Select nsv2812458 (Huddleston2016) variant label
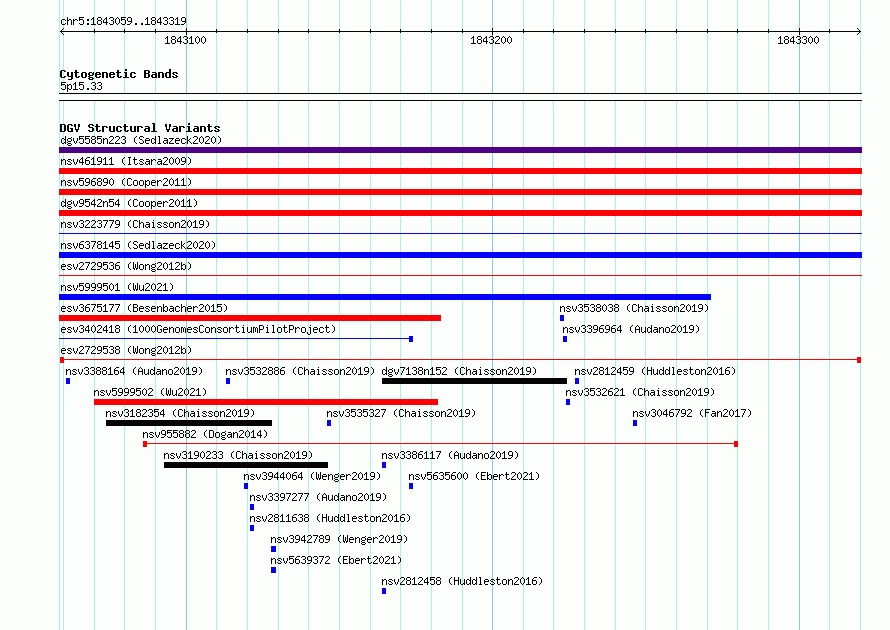 (462, 581)
